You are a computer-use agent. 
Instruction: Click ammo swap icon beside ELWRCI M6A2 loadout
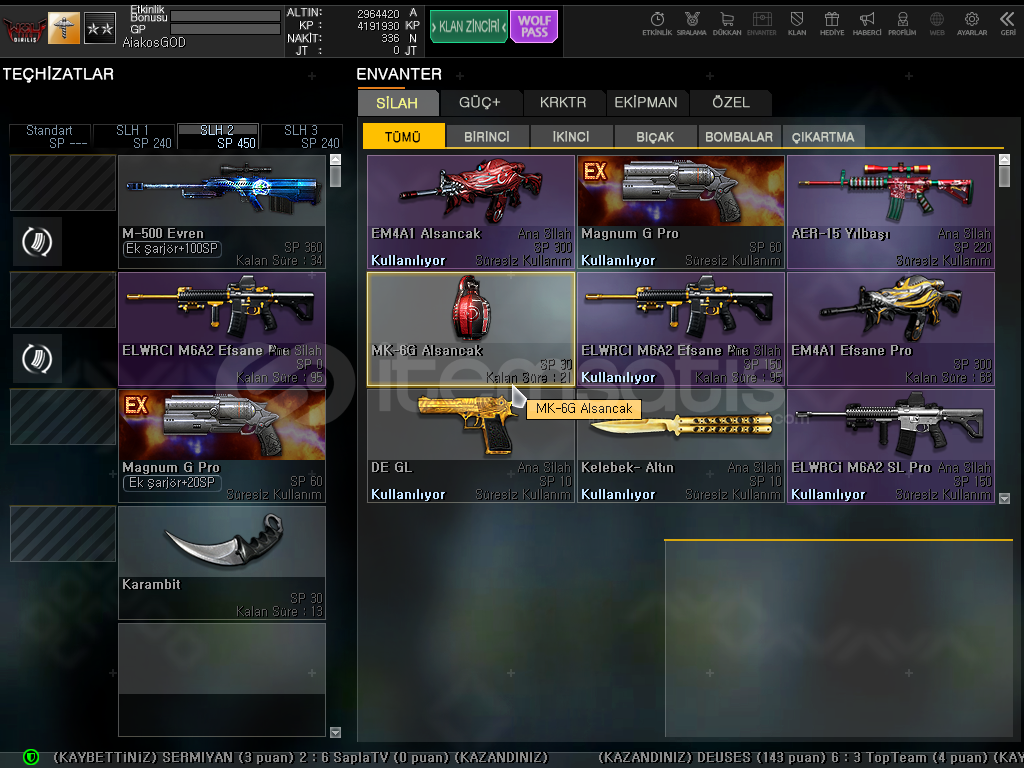pyautogui.click(x=37, y=359)
